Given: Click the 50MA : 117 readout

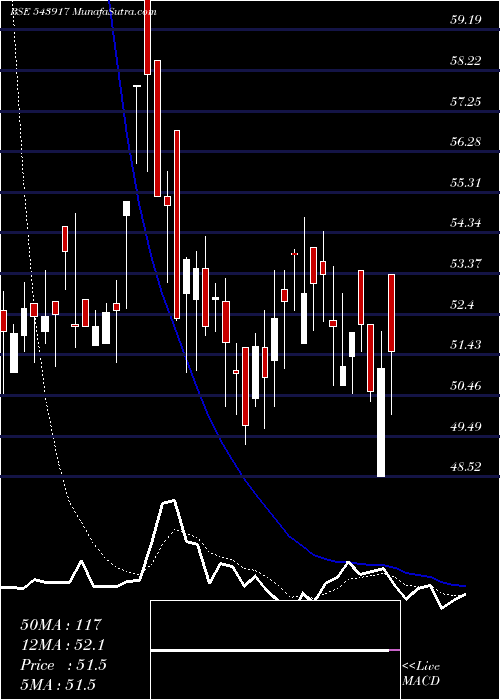Looking at the screenshot, I should coord(62,624).
